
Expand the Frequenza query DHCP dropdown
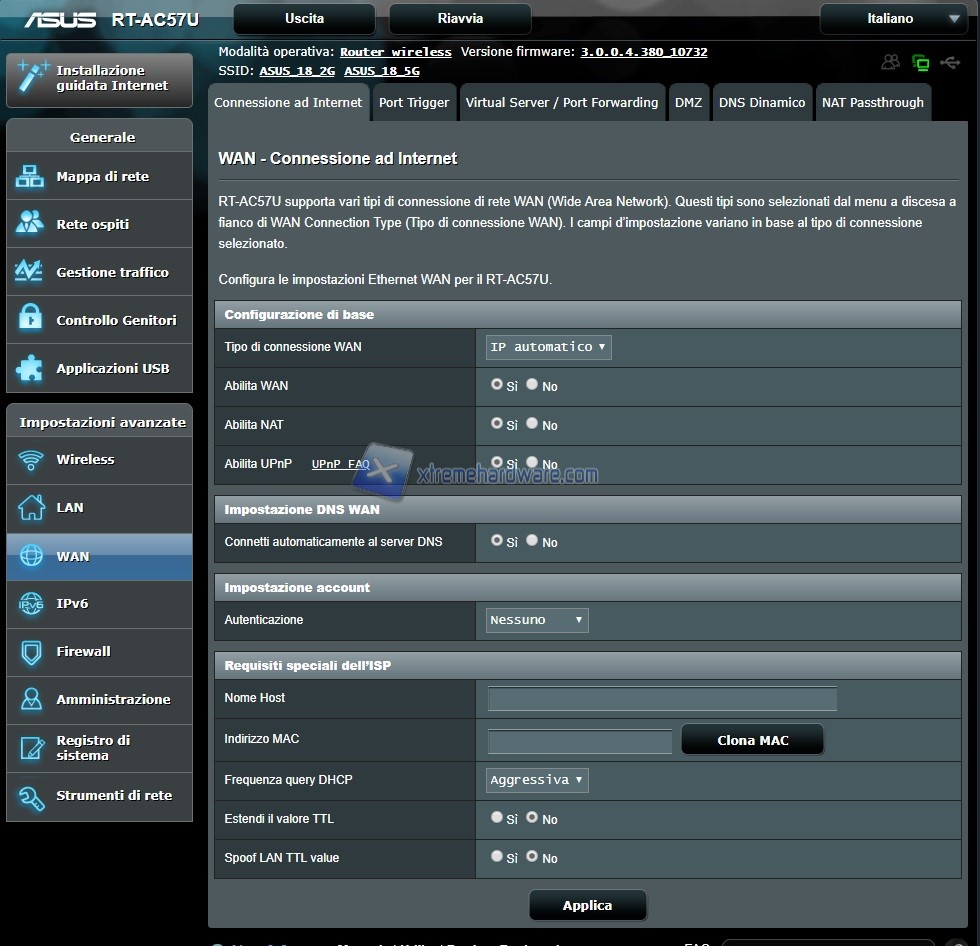[537, 780]
